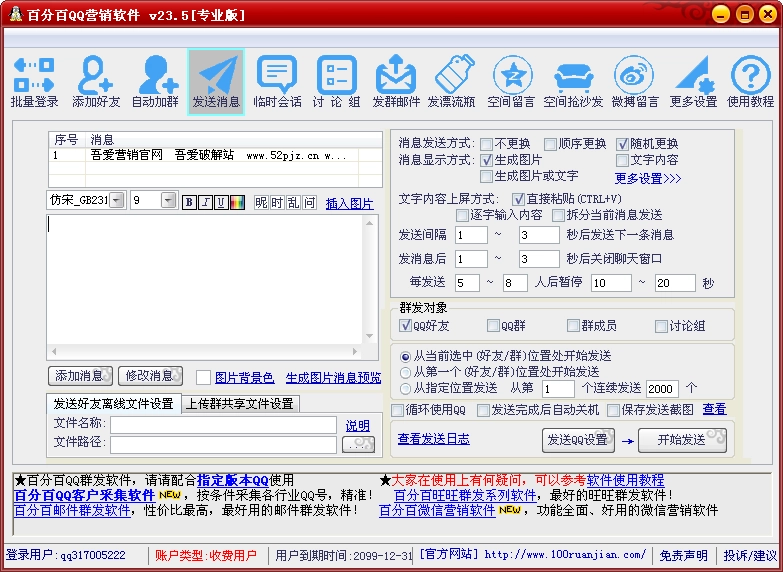Screen dimensions: 783x572
Task: Insert the 昵 nickname variable
Action: pos(261,202)
